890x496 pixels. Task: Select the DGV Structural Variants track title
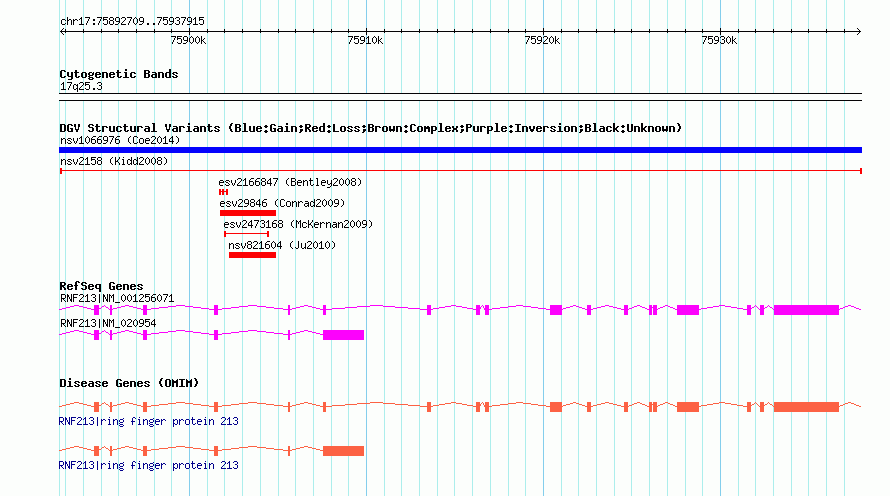370,128
